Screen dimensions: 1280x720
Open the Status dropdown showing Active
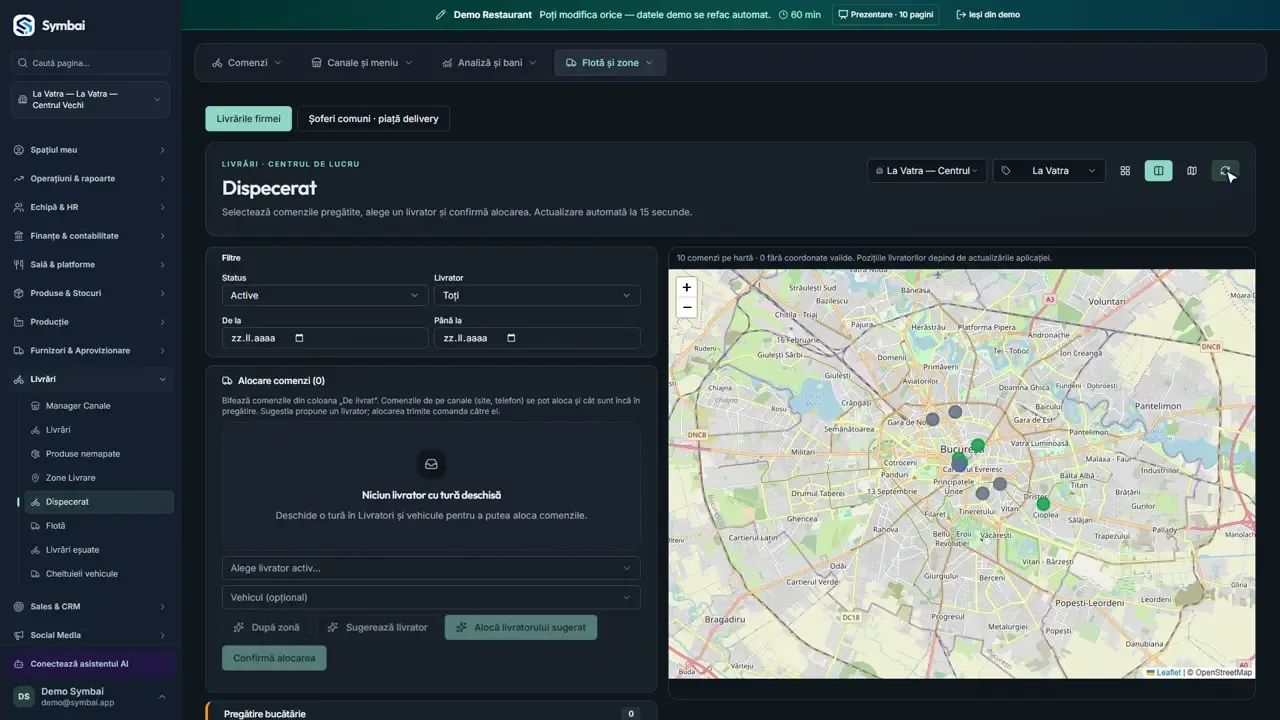click(325, 295)
